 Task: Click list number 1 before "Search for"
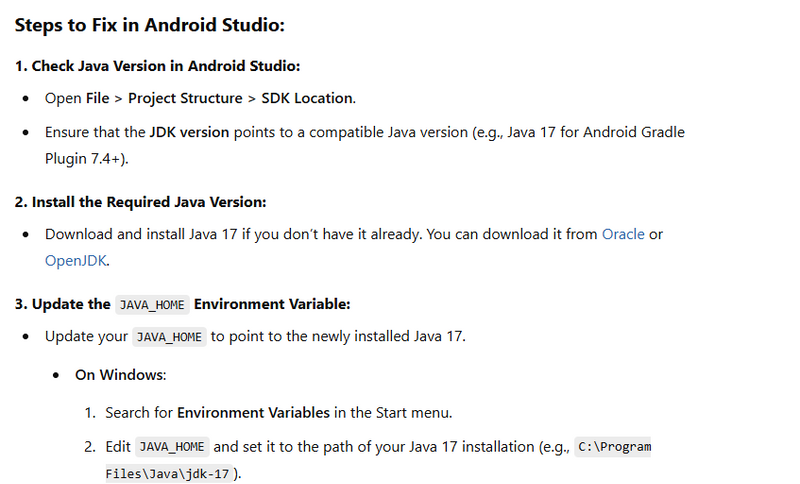(89, 412)
